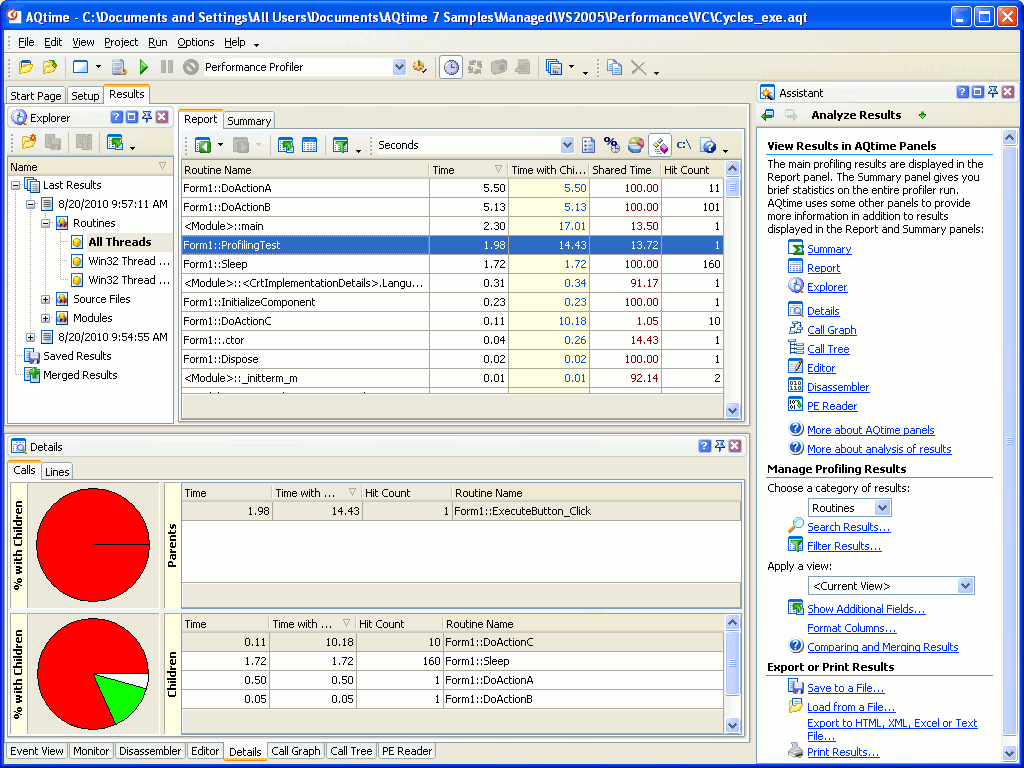Click the filter icon in Report toolbar
This screenshot has width=1024, height=768.
tap(340, 145)
